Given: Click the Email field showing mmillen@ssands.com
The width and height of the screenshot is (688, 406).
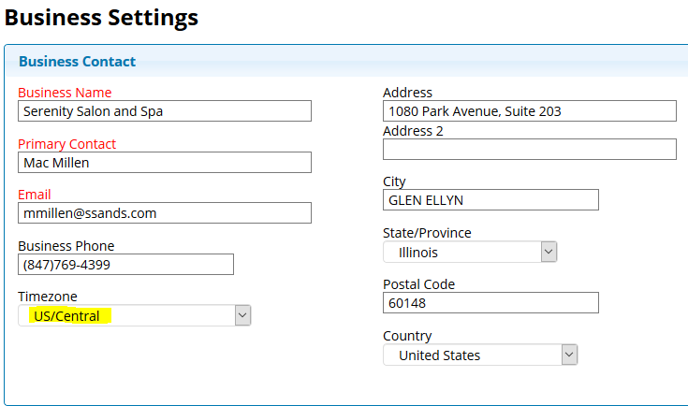Looking at the screenshot, I should pyautogui.click(x=165, y=213).
